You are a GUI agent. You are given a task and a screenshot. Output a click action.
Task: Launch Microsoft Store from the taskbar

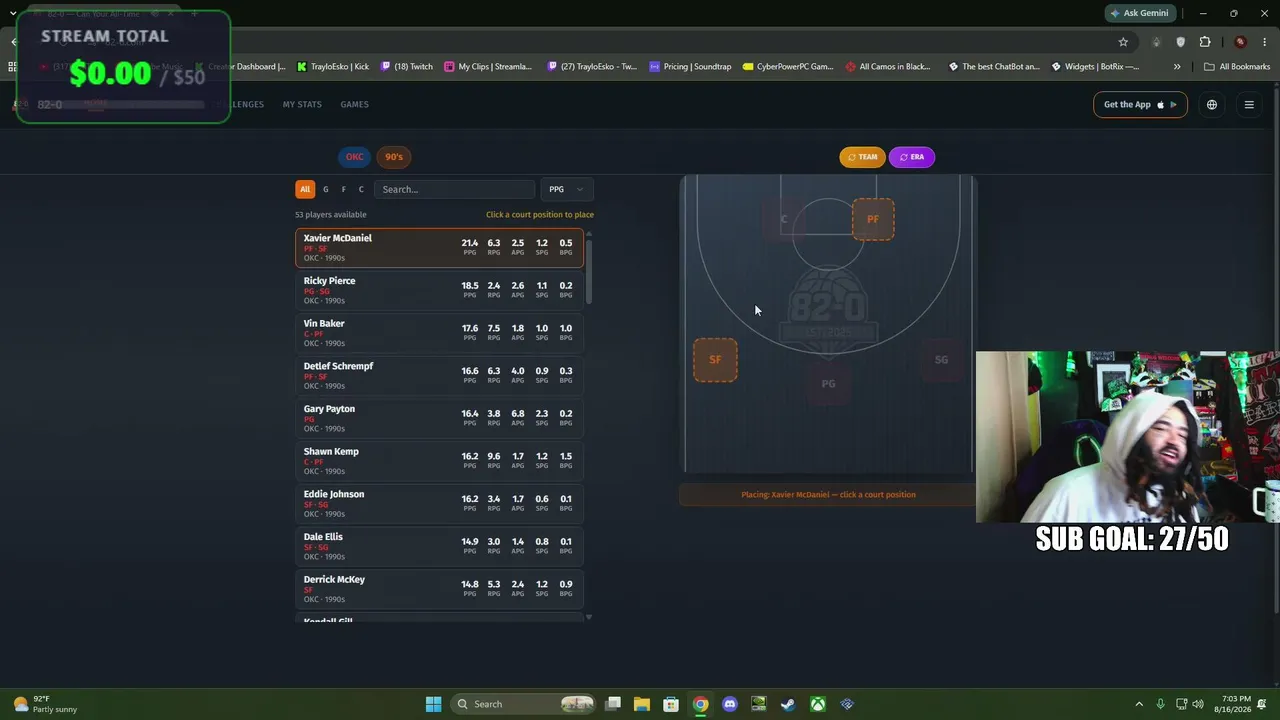[671, 704]
